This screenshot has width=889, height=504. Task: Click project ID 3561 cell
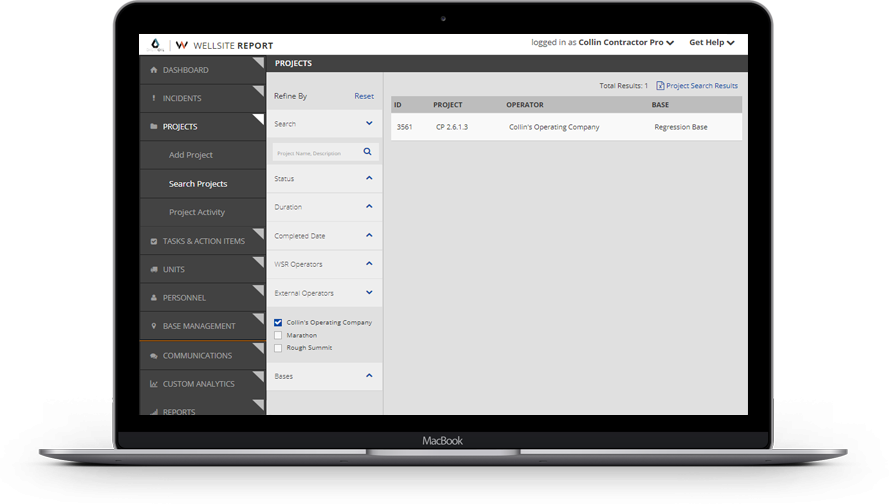tap(405, 127)
